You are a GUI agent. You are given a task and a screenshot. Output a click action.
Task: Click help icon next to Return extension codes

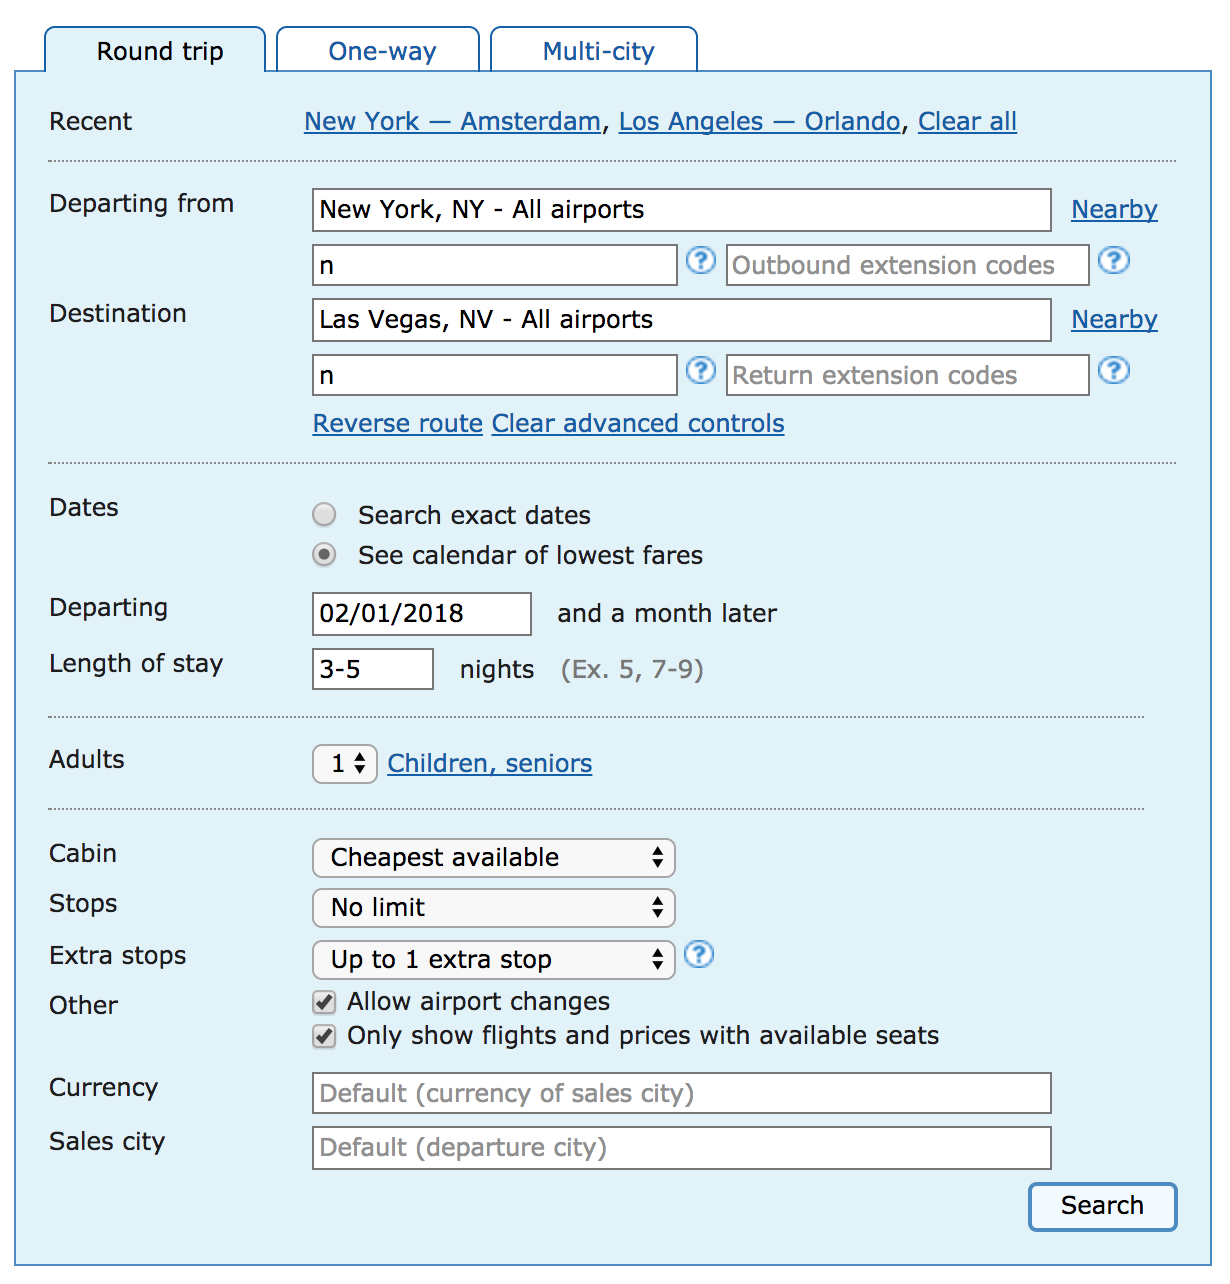(1113, 371)
